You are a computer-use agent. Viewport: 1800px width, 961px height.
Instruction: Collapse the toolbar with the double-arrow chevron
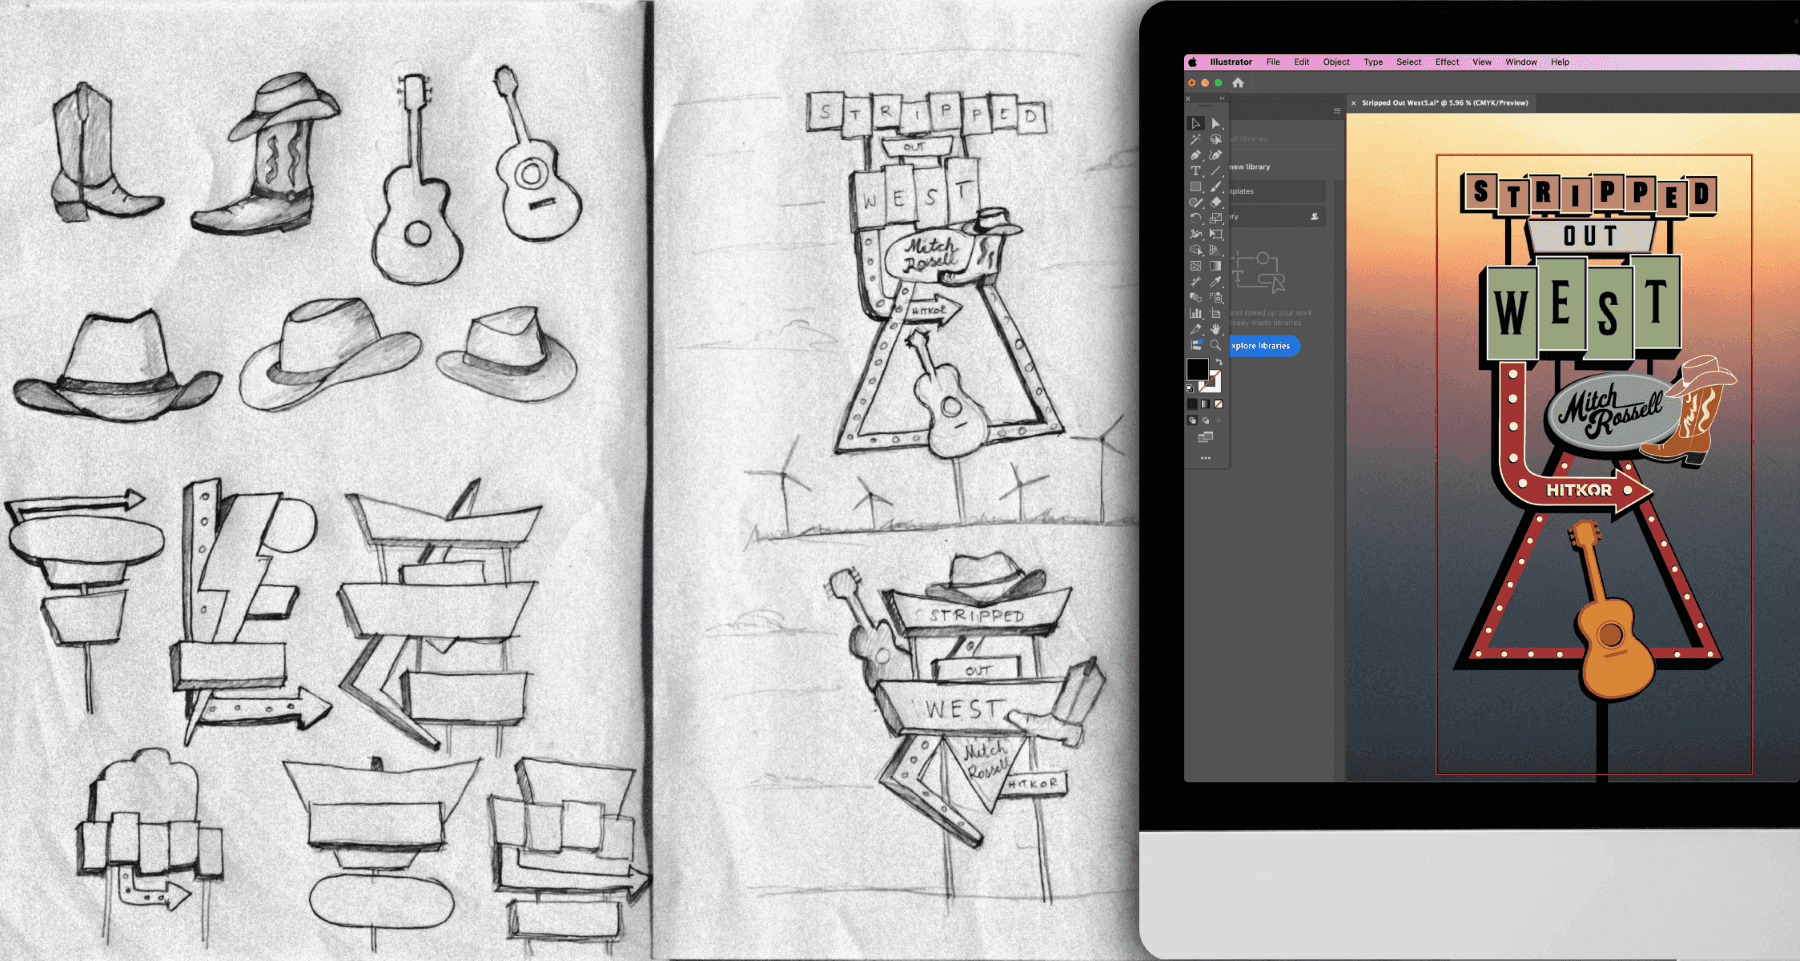pyautogui.click(x=1221, y=97)
